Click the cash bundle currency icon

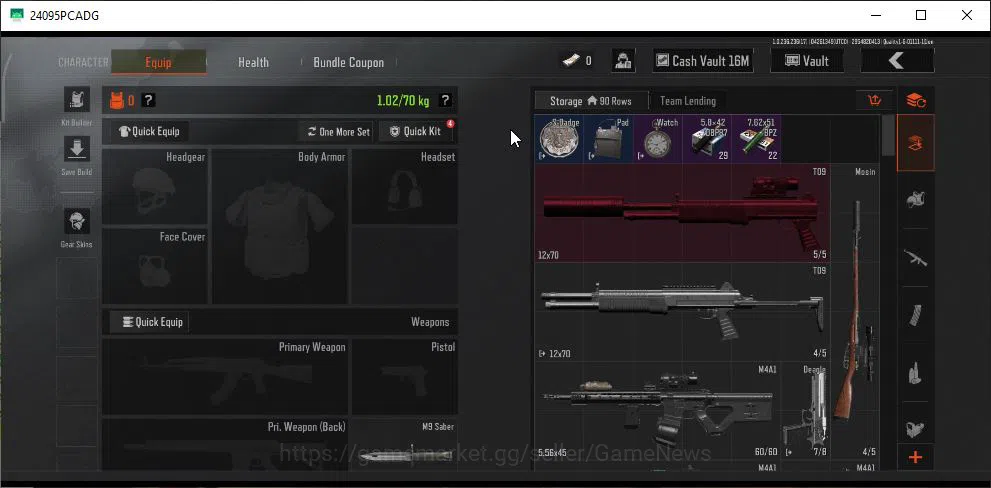tap(571, 61)
